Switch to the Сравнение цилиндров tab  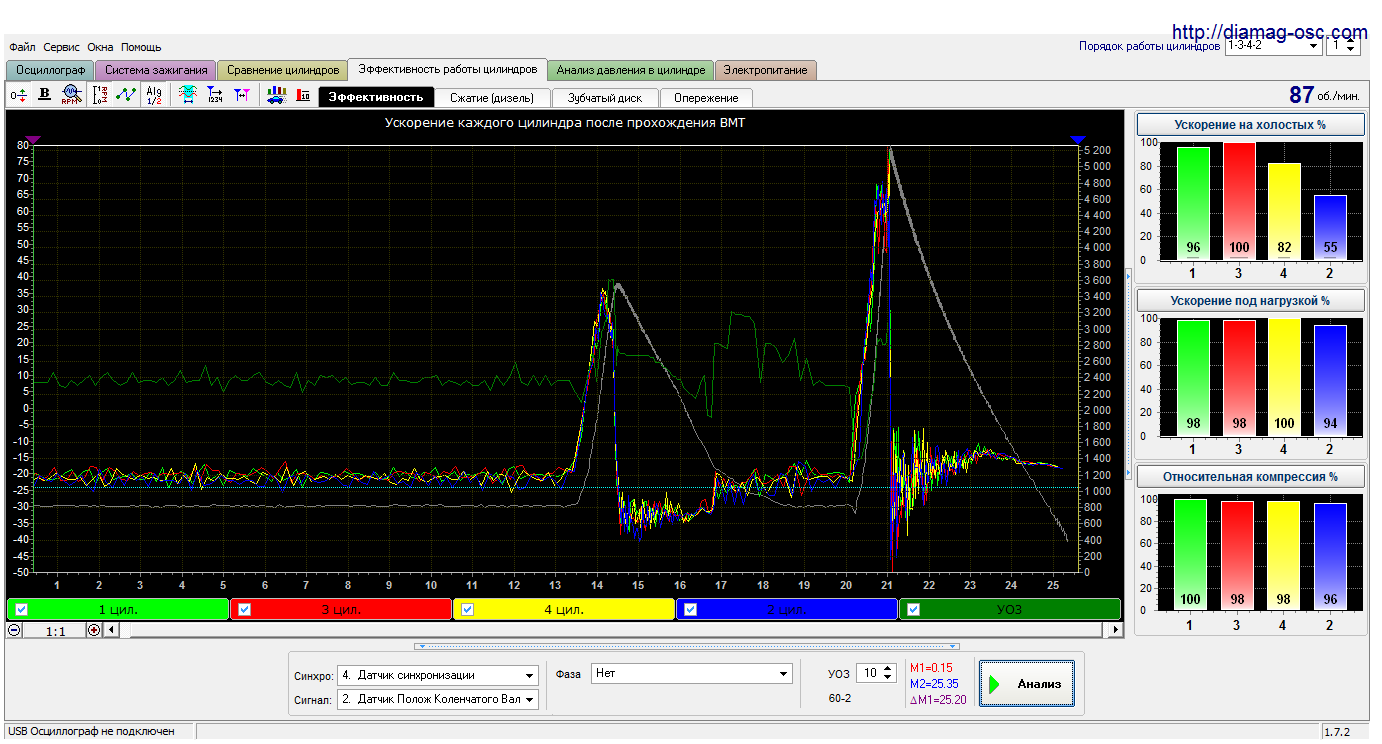point(283,70)
